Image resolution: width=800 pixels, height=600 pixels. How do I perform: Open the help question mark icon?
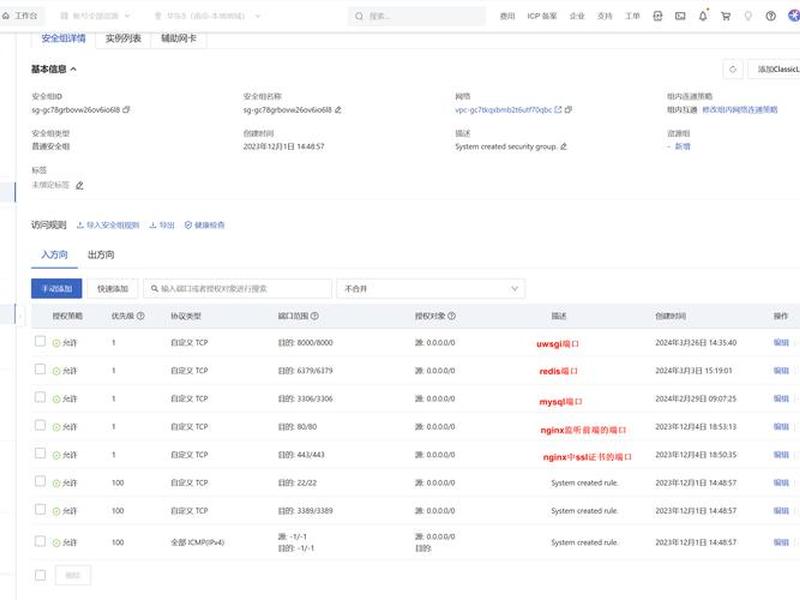[770, 16]
